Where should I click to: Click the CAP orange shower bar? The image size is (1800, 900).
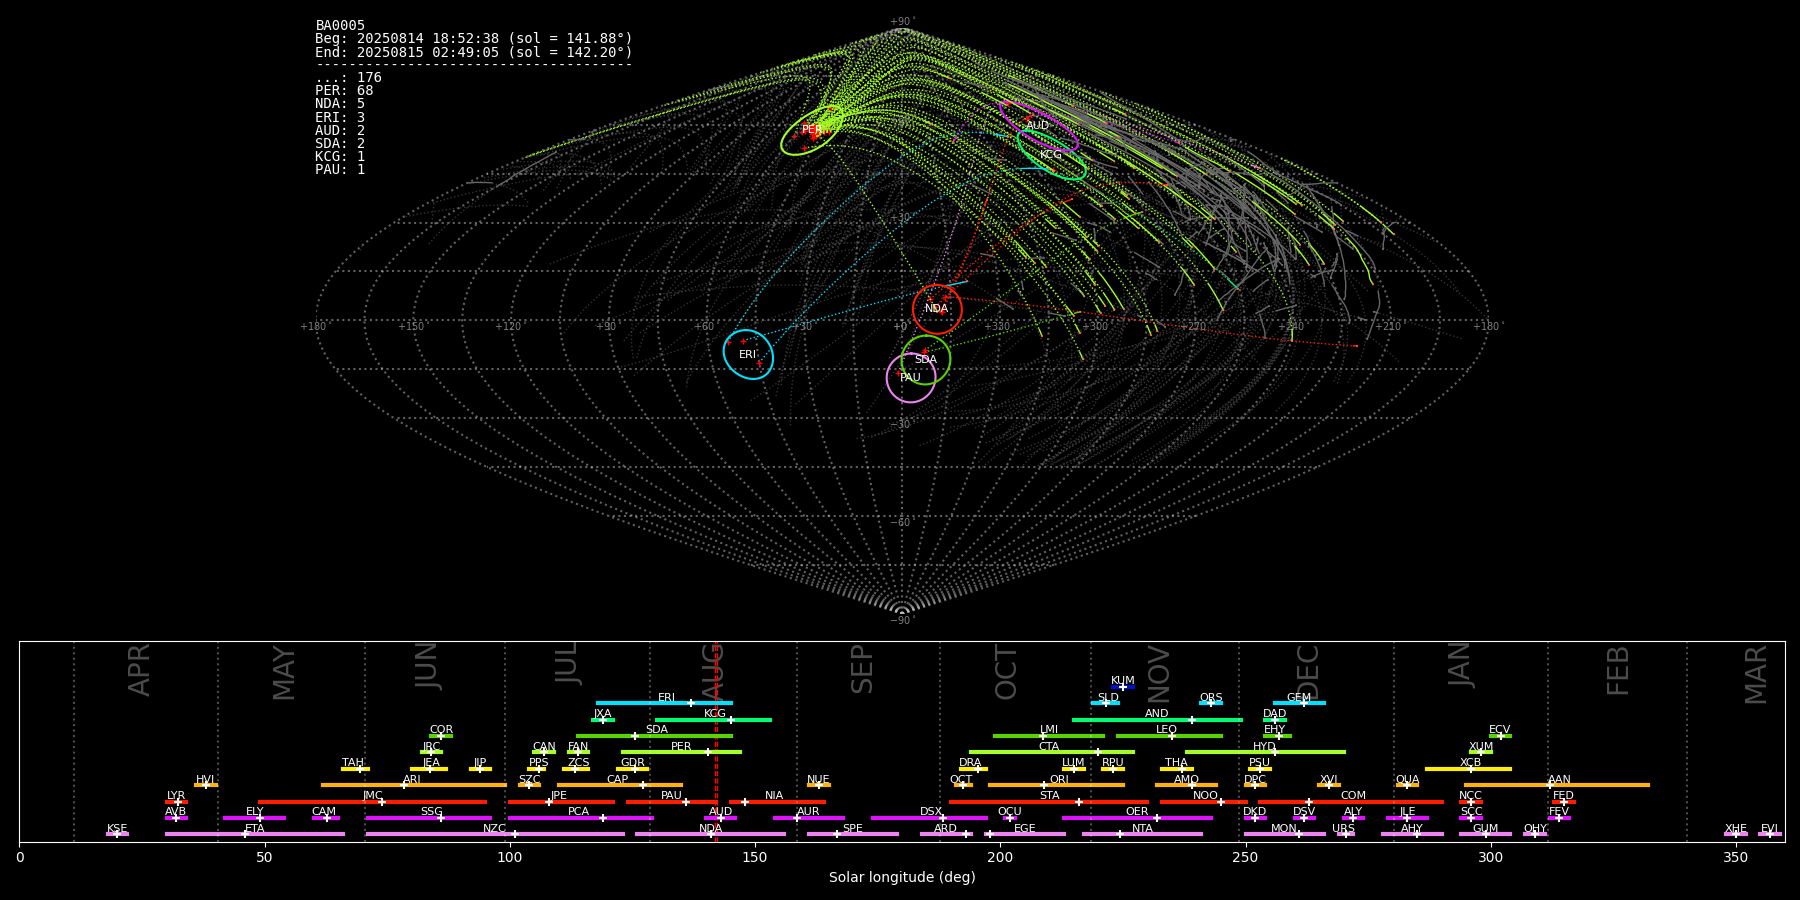620,785
